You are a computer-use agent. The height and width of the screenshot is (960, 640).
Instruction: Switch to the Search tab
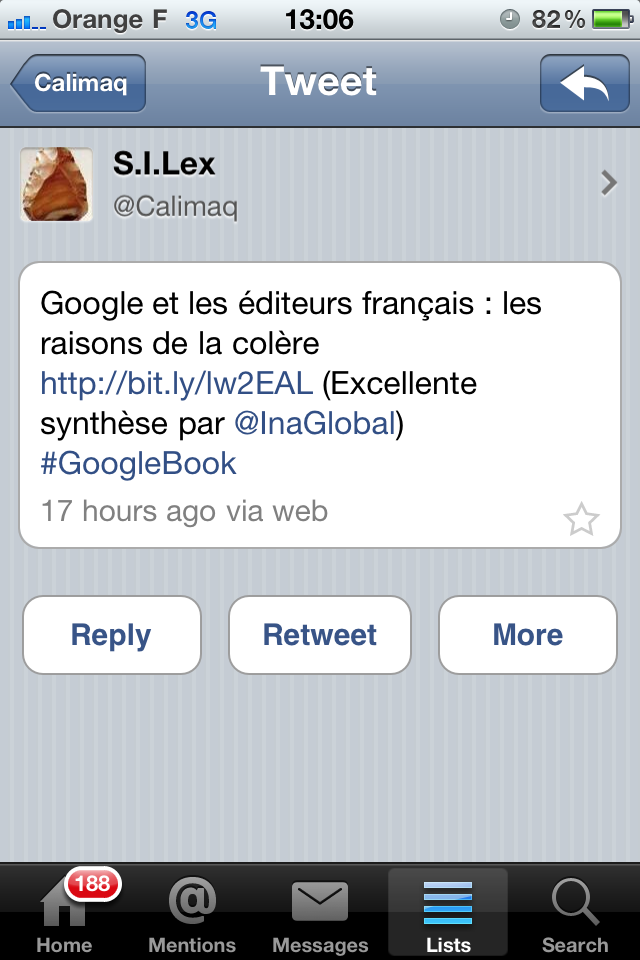575,914
